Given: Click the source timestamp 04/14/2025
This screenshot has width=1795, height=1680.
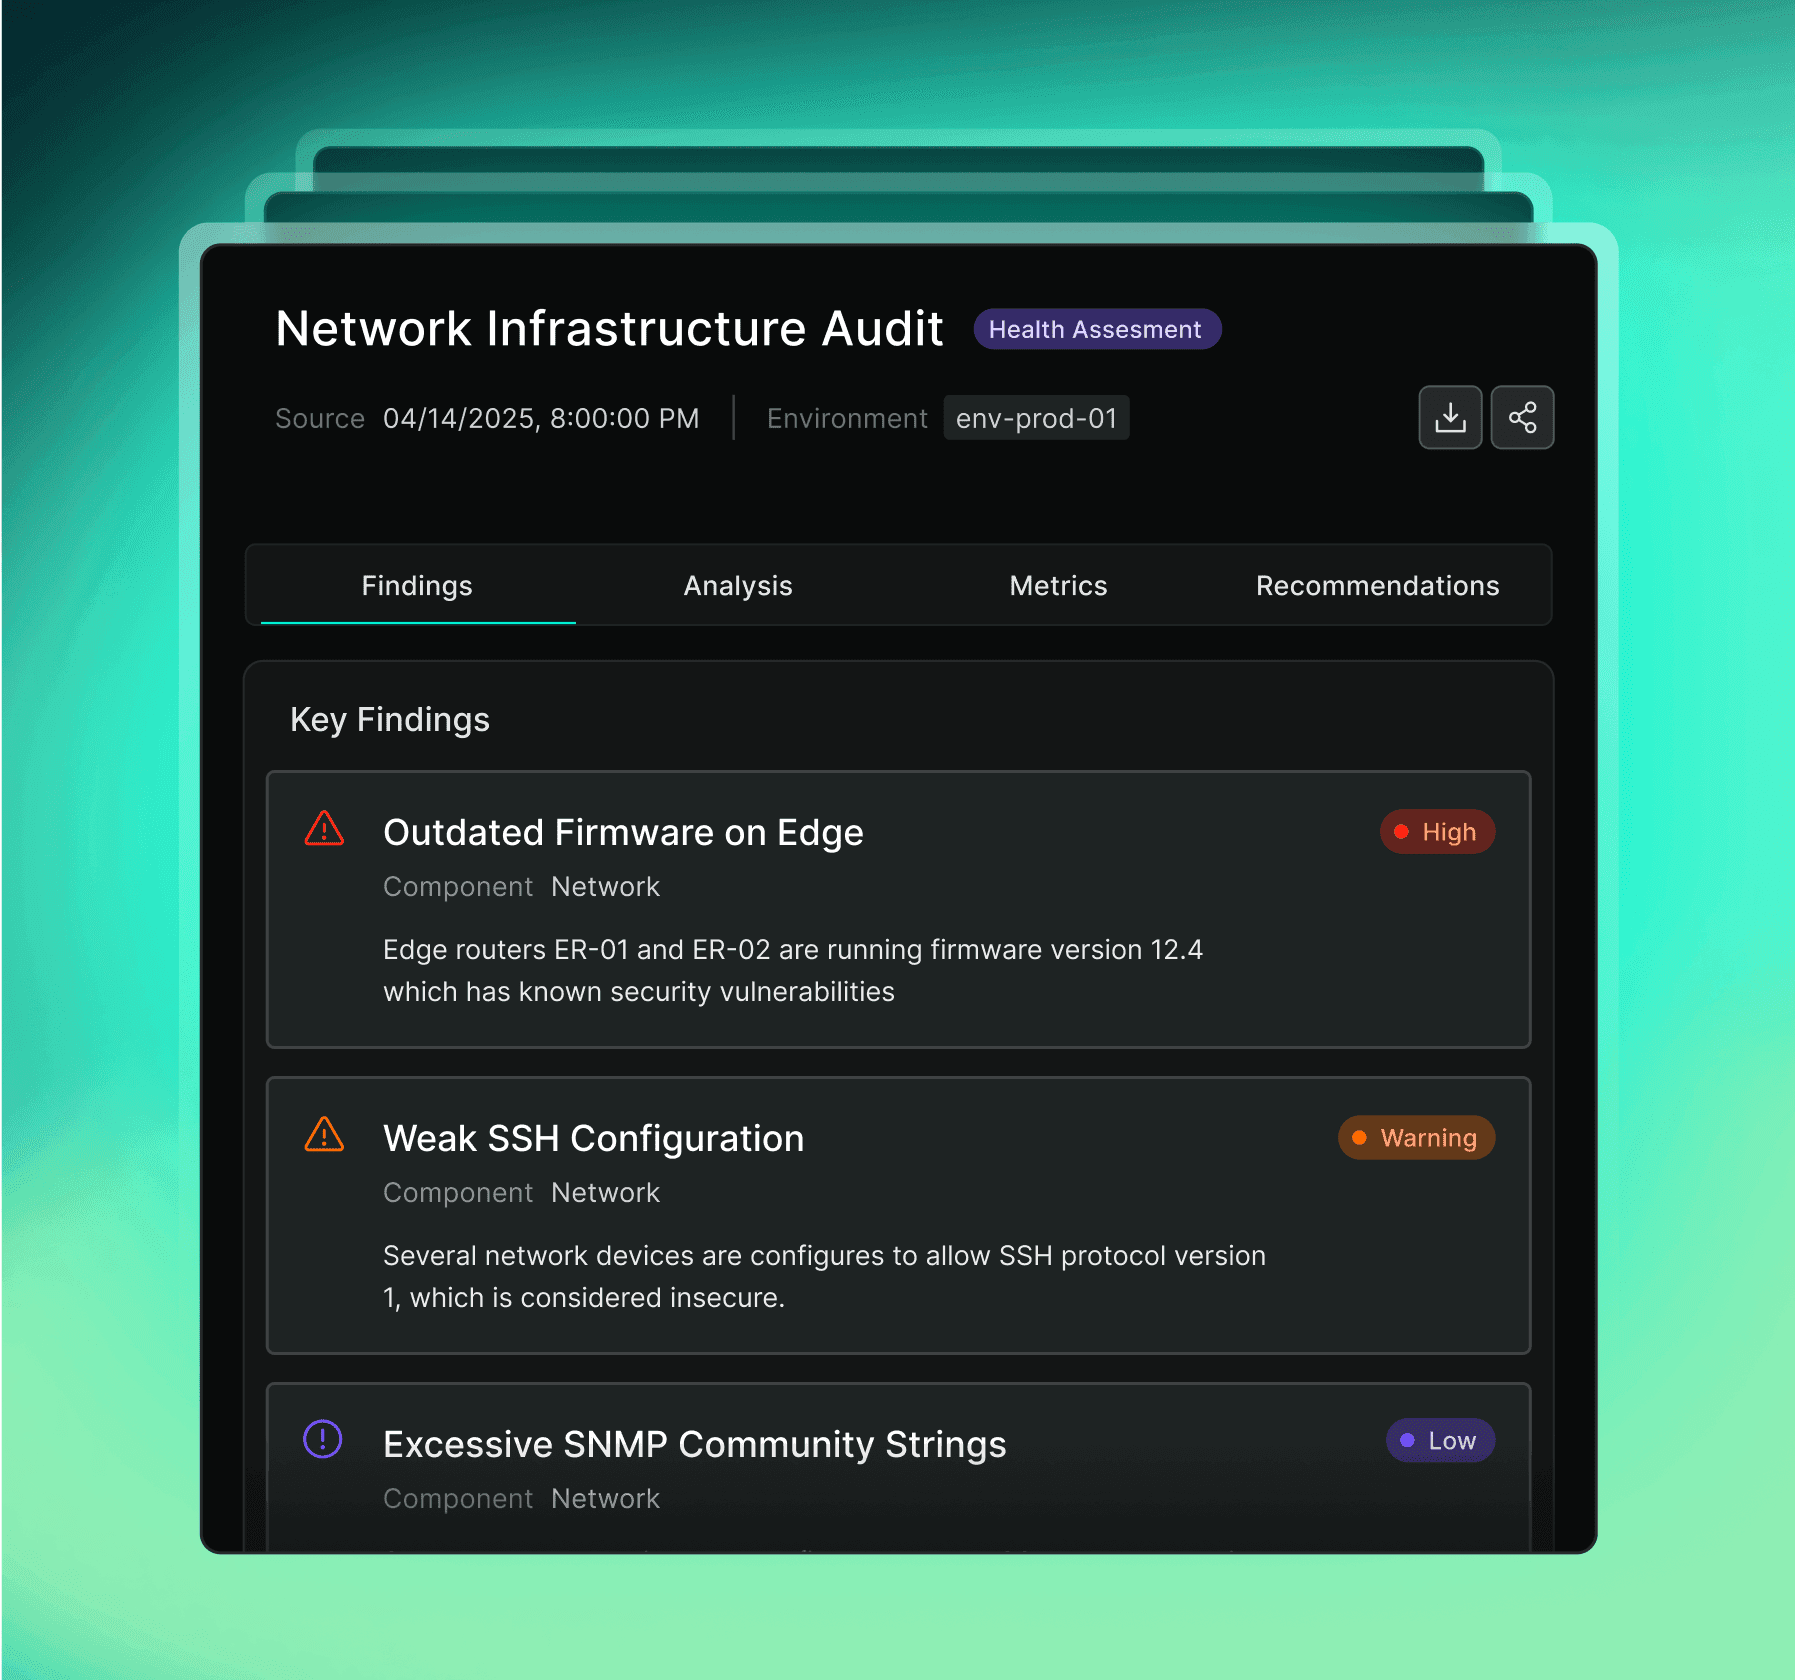Looking at the screenshot, I should click(x=541, y=418).
